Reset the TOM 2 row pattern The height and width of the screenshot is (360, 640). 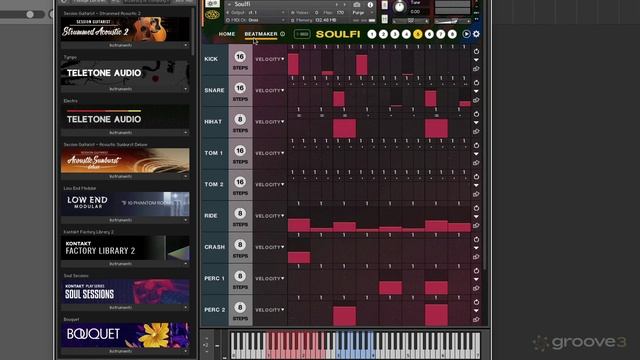click(x=476, y=177)
